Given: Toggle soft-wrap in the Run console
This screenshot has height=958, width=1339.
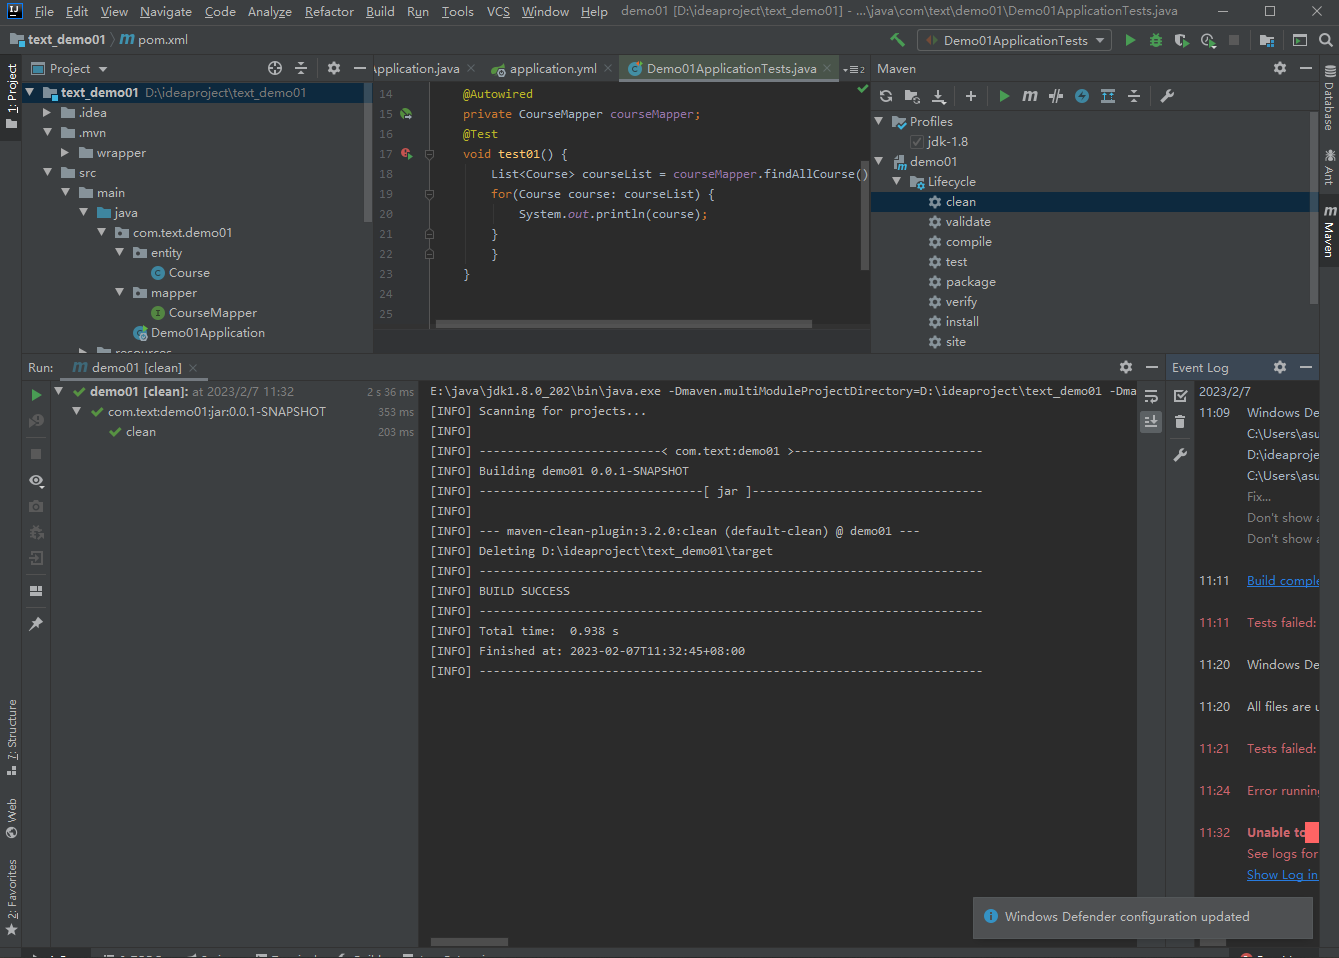Looking at the screenshot, I should (x=1151, y=394).
